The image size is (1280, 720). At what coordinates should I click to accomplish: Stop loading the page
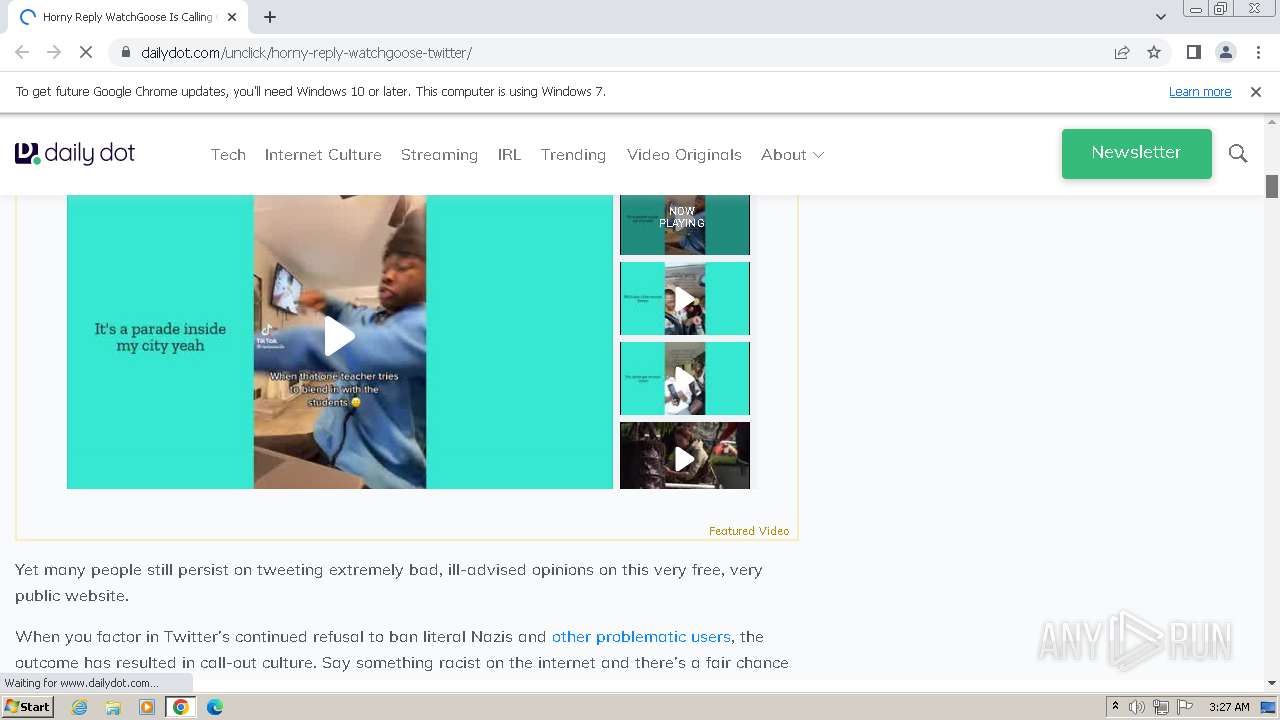point(86,52)
